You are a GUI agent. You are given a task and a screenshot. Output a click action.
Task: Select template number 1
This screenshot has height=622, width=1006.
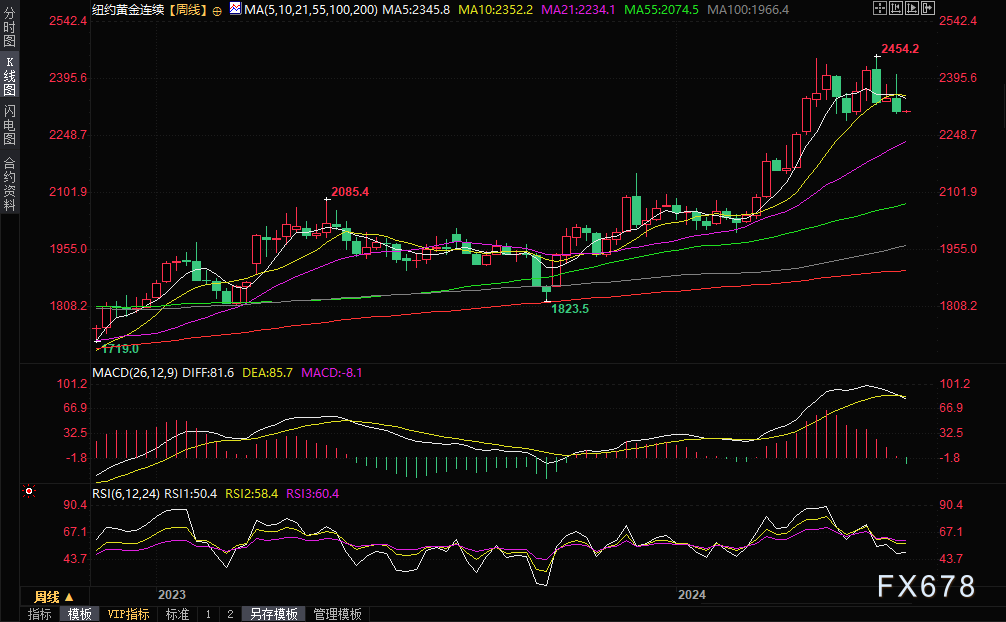pyautogui.click(x=208, y=614)
